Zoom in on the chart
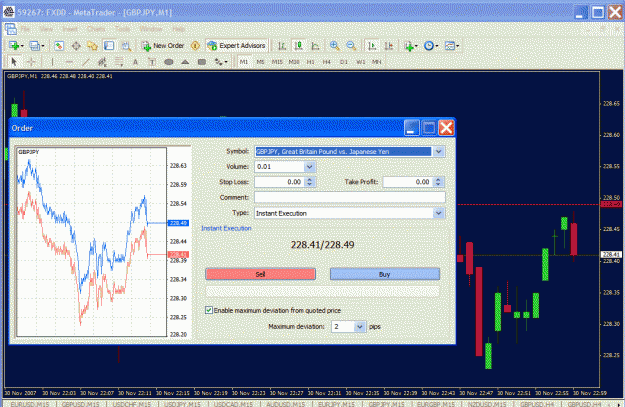Viewport: 625px width, 407px height. [x=334, y=46]
